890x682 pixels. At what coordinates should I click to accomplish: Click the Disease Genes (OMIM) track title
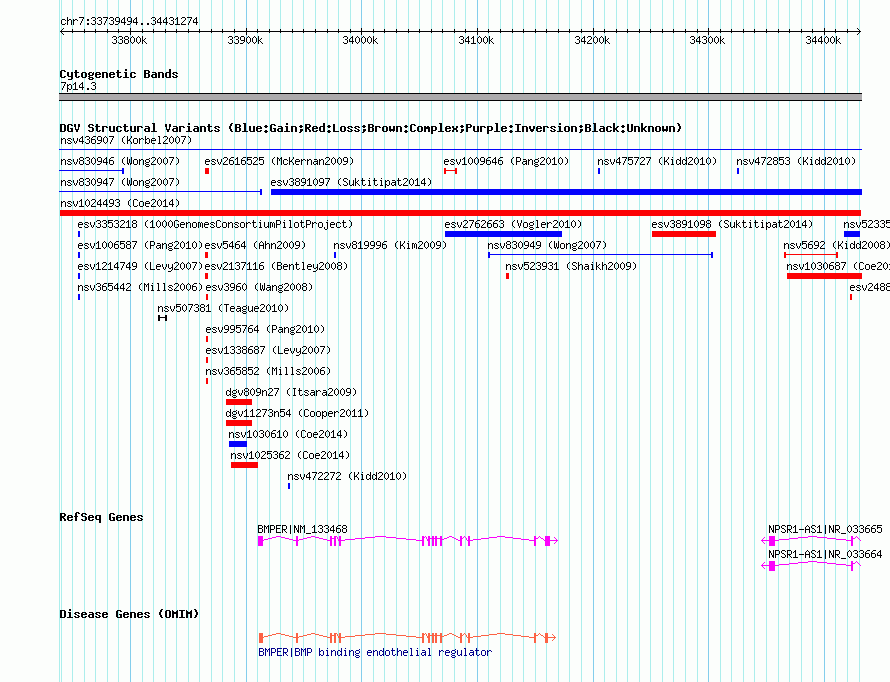point(129,614)
